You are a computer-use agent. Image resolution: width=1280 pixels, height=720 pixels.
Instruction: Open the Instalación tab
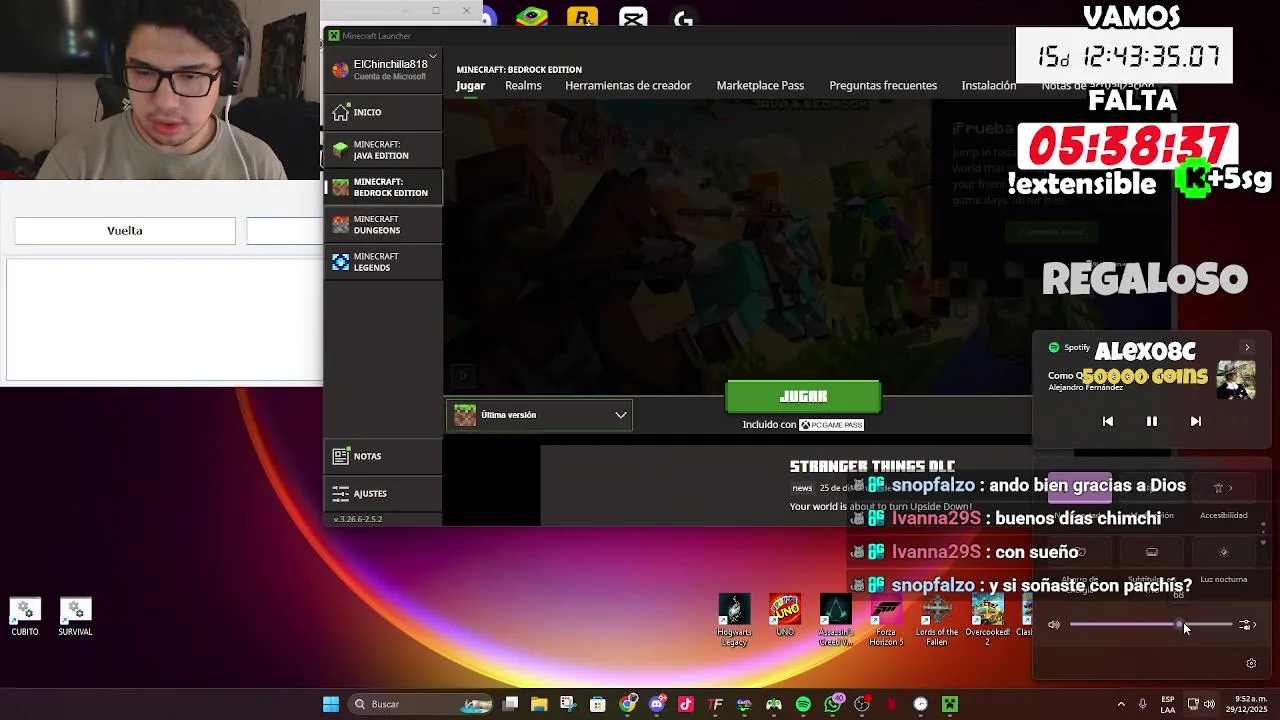coord(988,85)
